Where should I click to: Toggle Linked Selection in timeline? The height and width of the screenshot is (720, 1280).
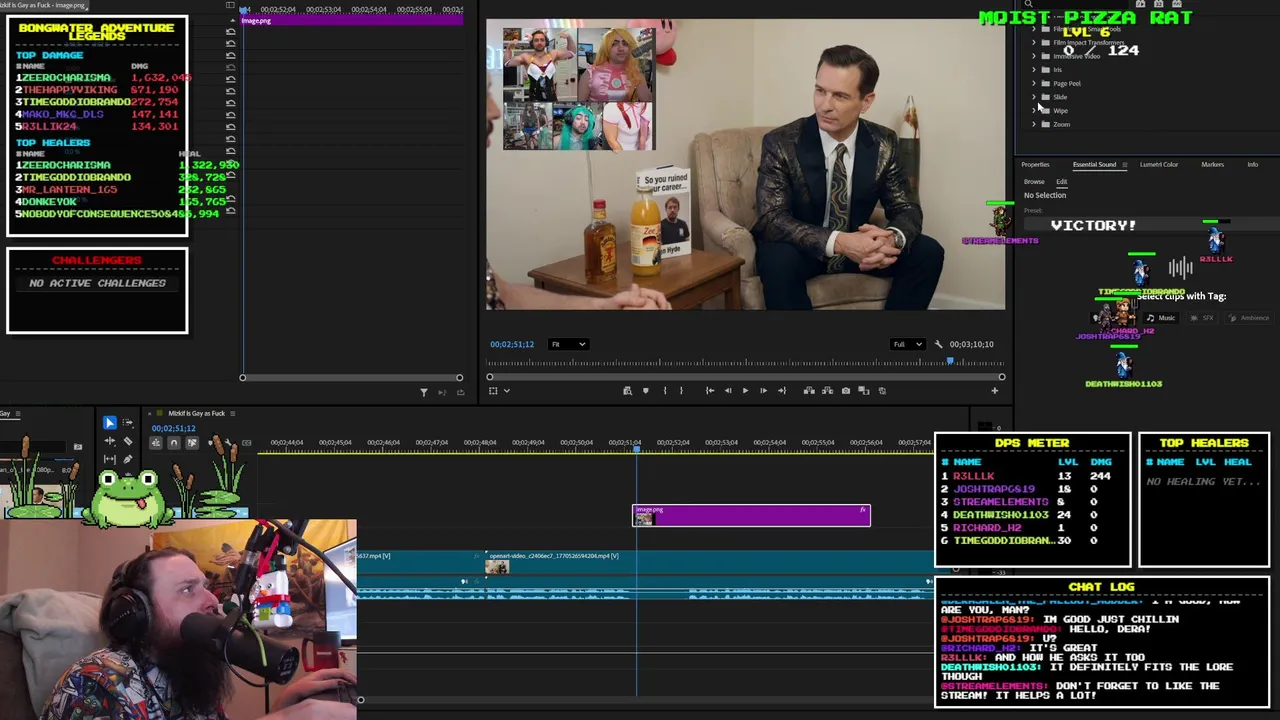[x=192, y=443]
